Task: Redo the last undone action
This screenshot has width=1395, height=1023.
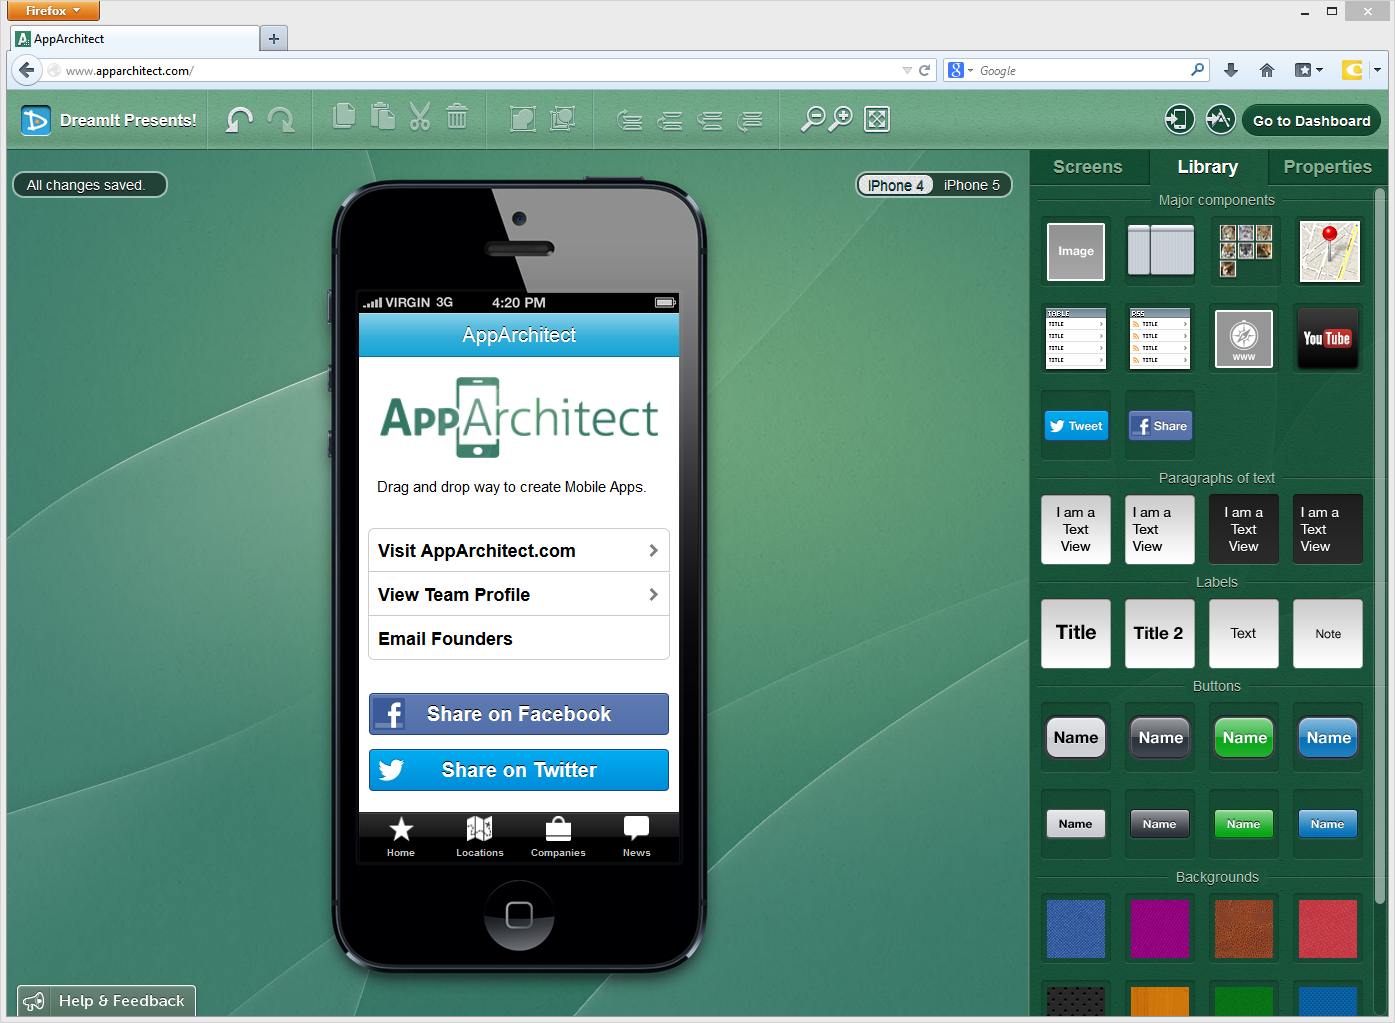Action: click(282, 119)
